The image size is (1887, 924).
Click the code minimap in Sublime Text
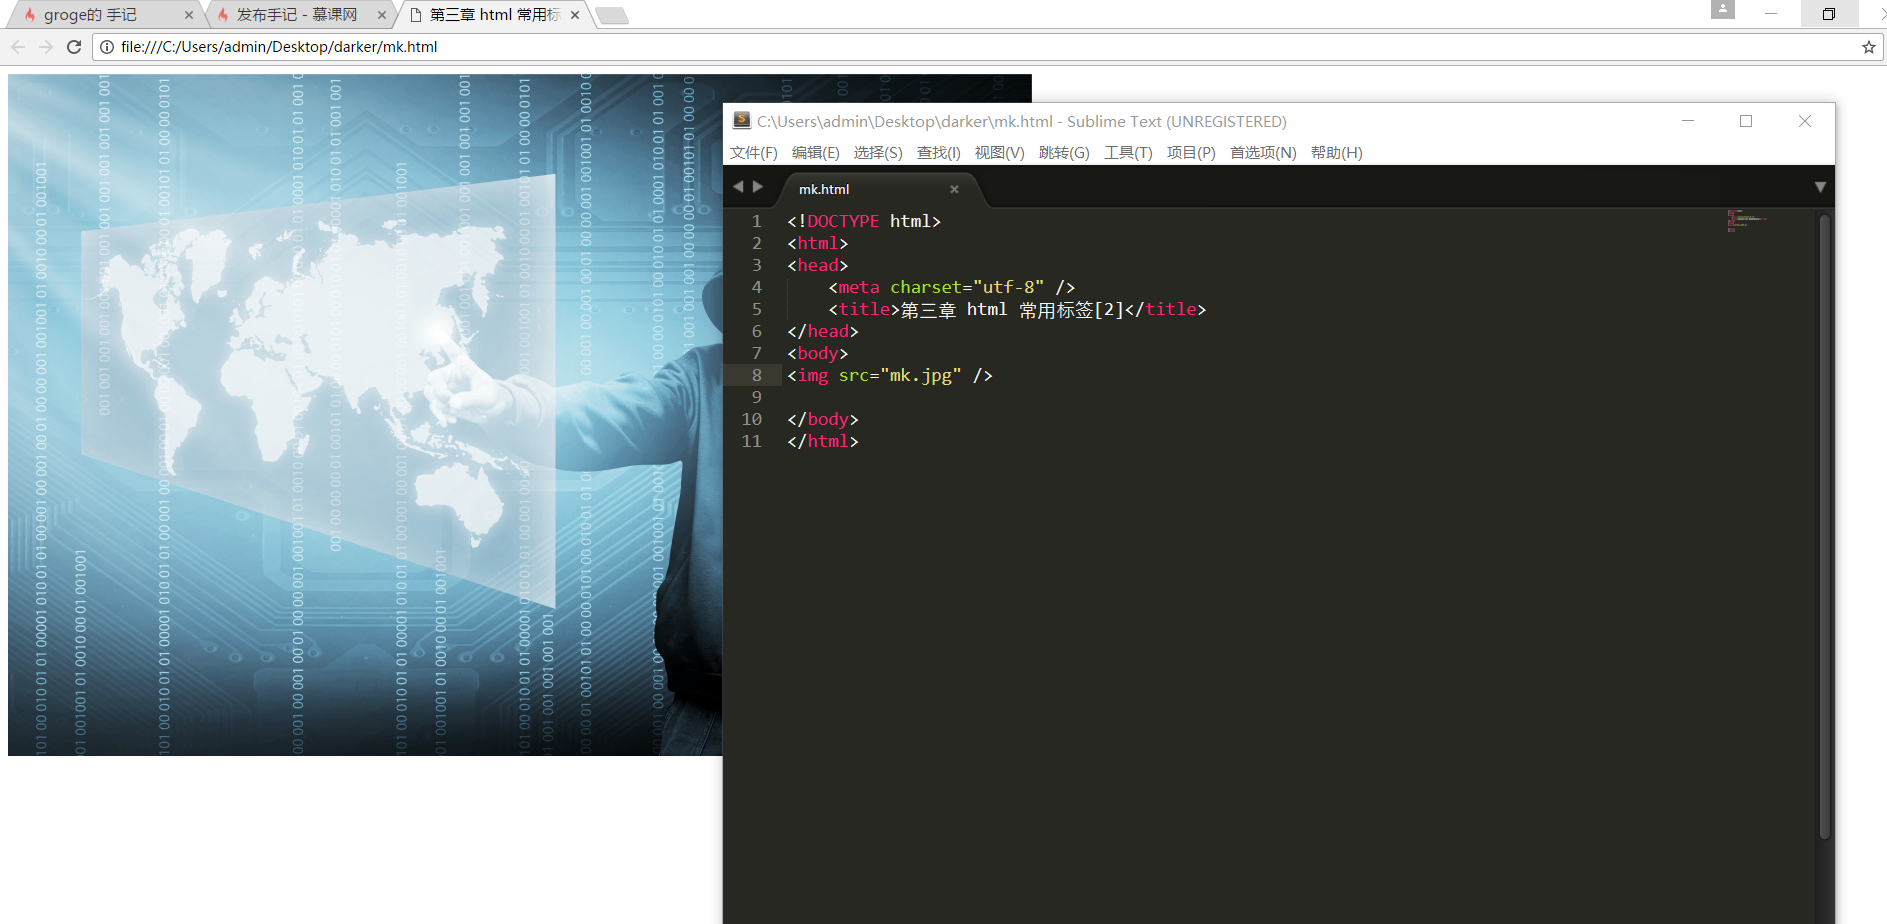[1747, 221]
